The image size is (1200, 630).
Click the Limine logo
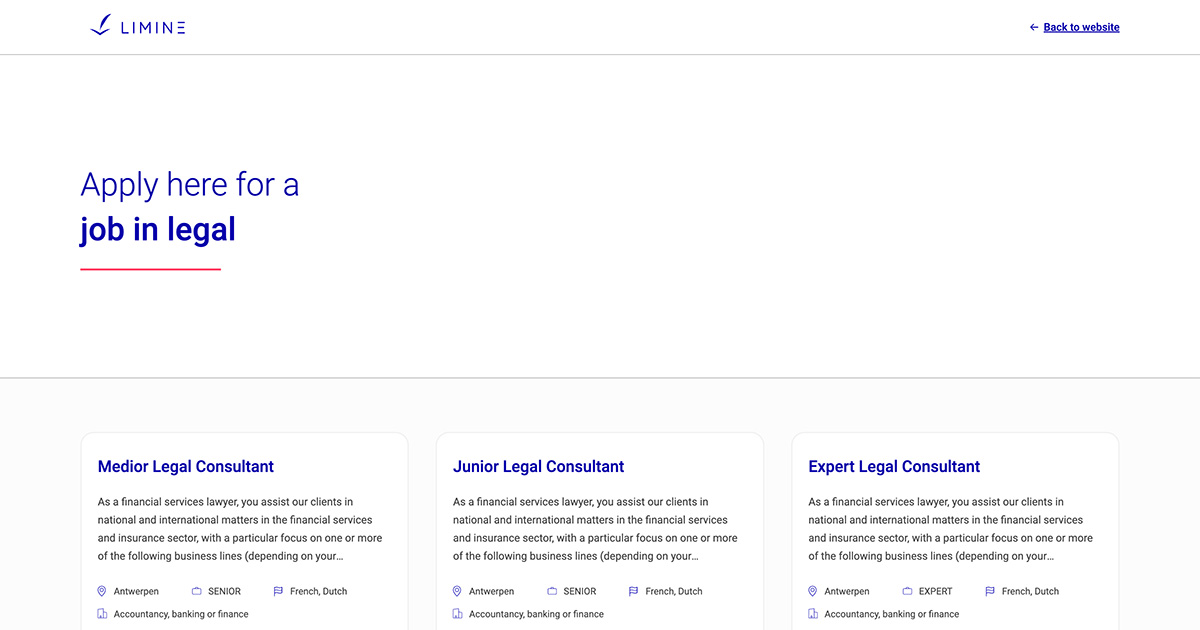point(138,27)
